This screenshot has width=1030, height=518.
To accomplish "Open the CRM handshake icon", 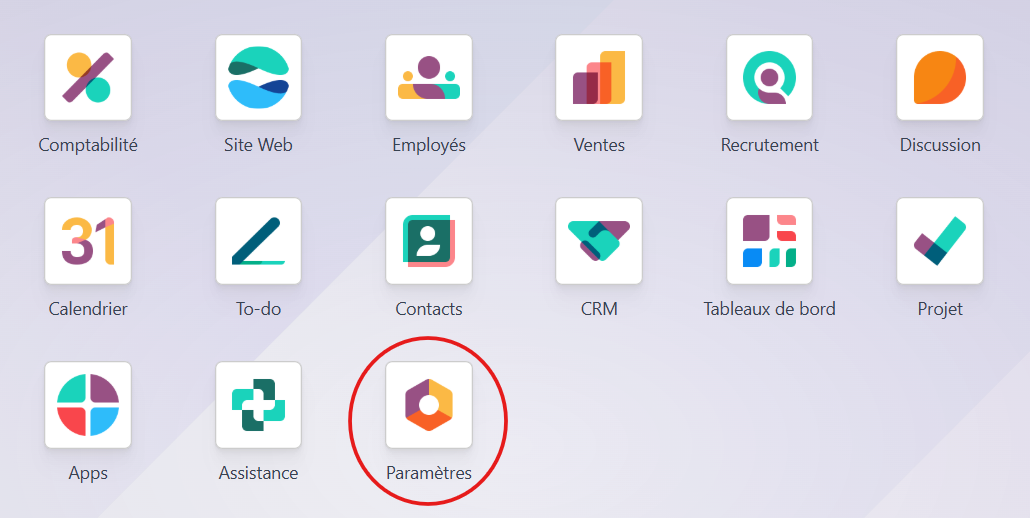I will point(599,241).
